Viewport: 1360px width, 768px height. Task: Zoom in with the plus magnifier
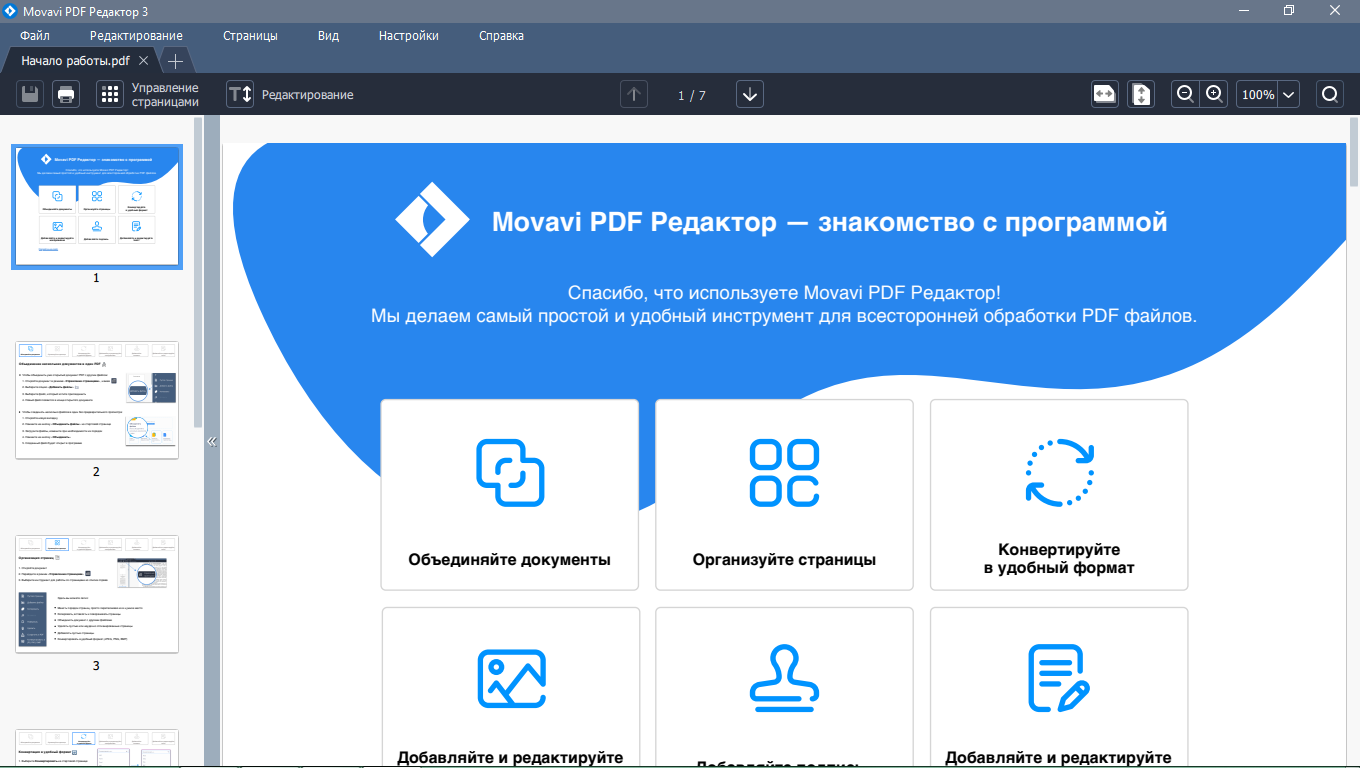[1214, 94]
